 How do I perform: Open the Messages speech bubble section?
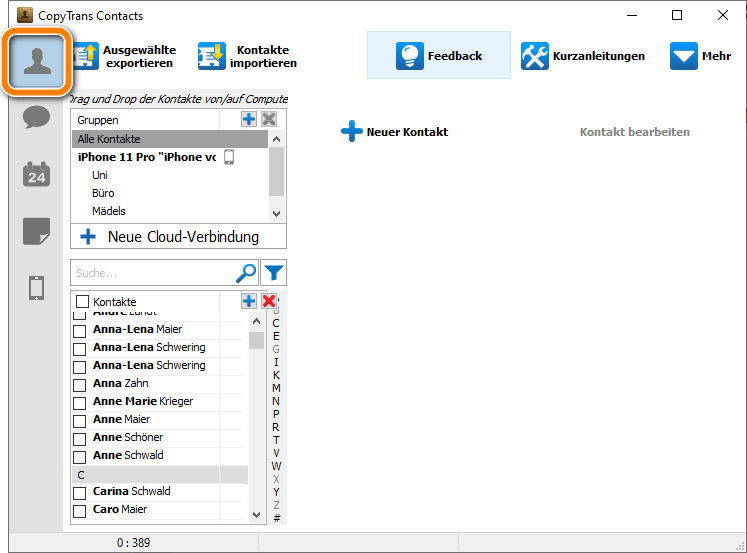click(x=36, y=117)
